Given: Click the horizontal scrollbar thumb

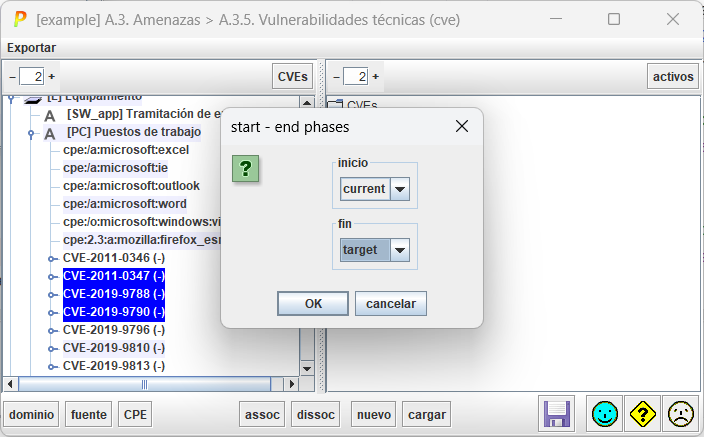Looking at the screenshot, I should coord(144,384).
